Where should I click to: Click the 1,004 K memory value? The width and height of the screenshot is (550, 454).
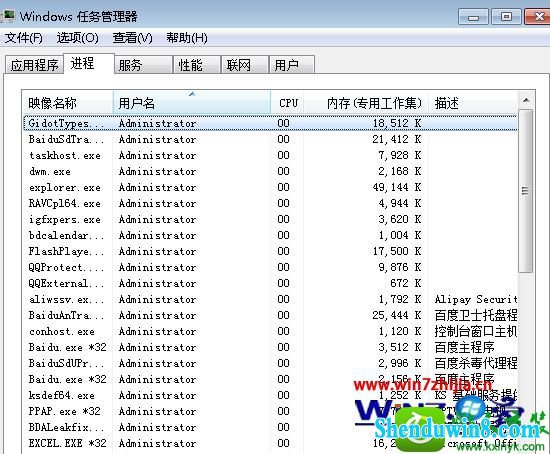(400, 235)
